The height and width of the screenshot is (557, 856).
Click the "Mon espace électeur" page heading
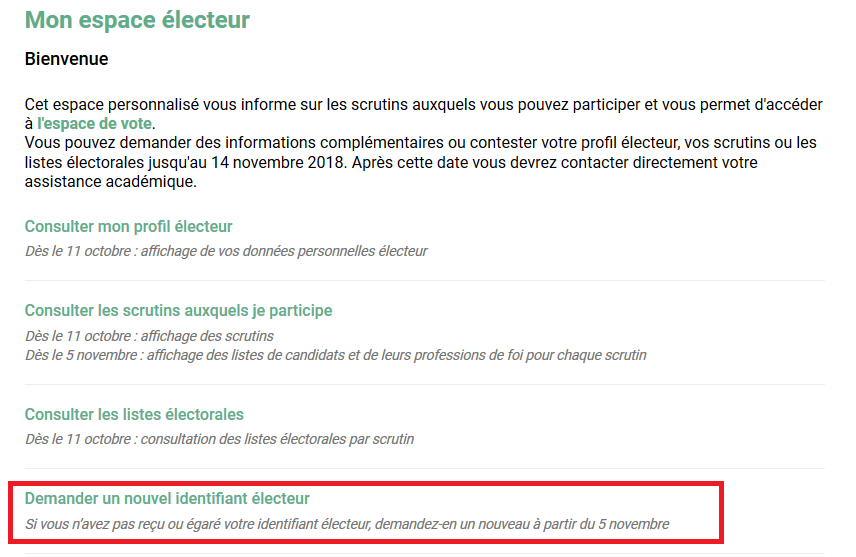tap(137, 20)
